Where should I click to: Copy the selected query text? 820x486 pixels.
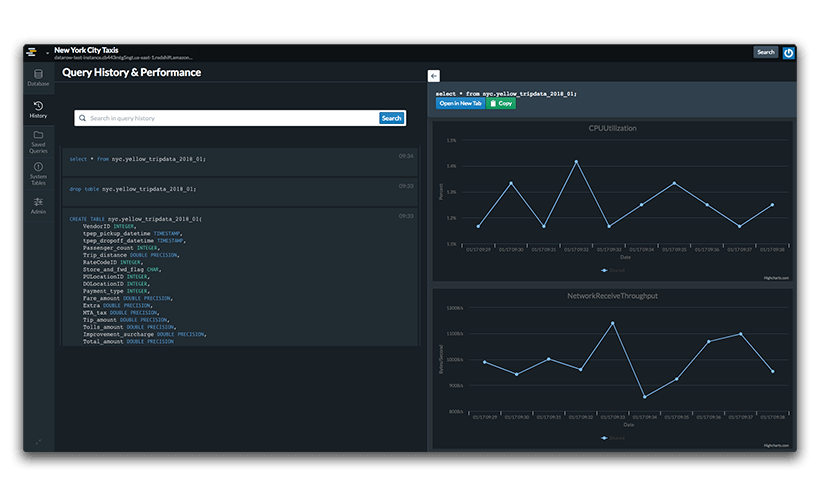(501, 104)
